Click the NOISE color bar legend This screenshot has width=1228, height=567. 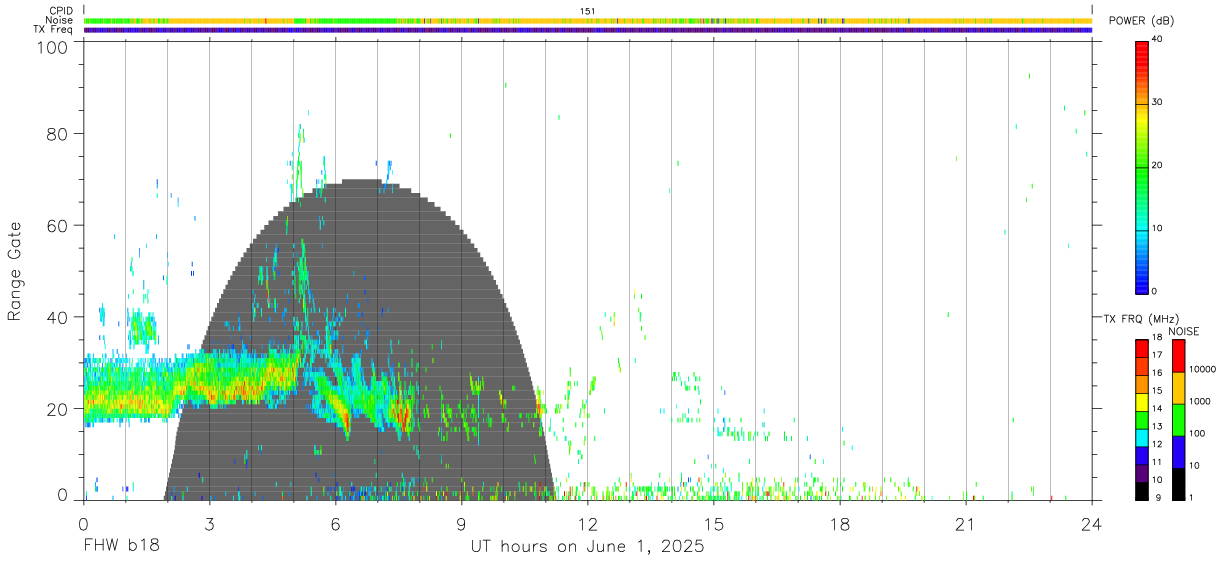click(1178, 420)
